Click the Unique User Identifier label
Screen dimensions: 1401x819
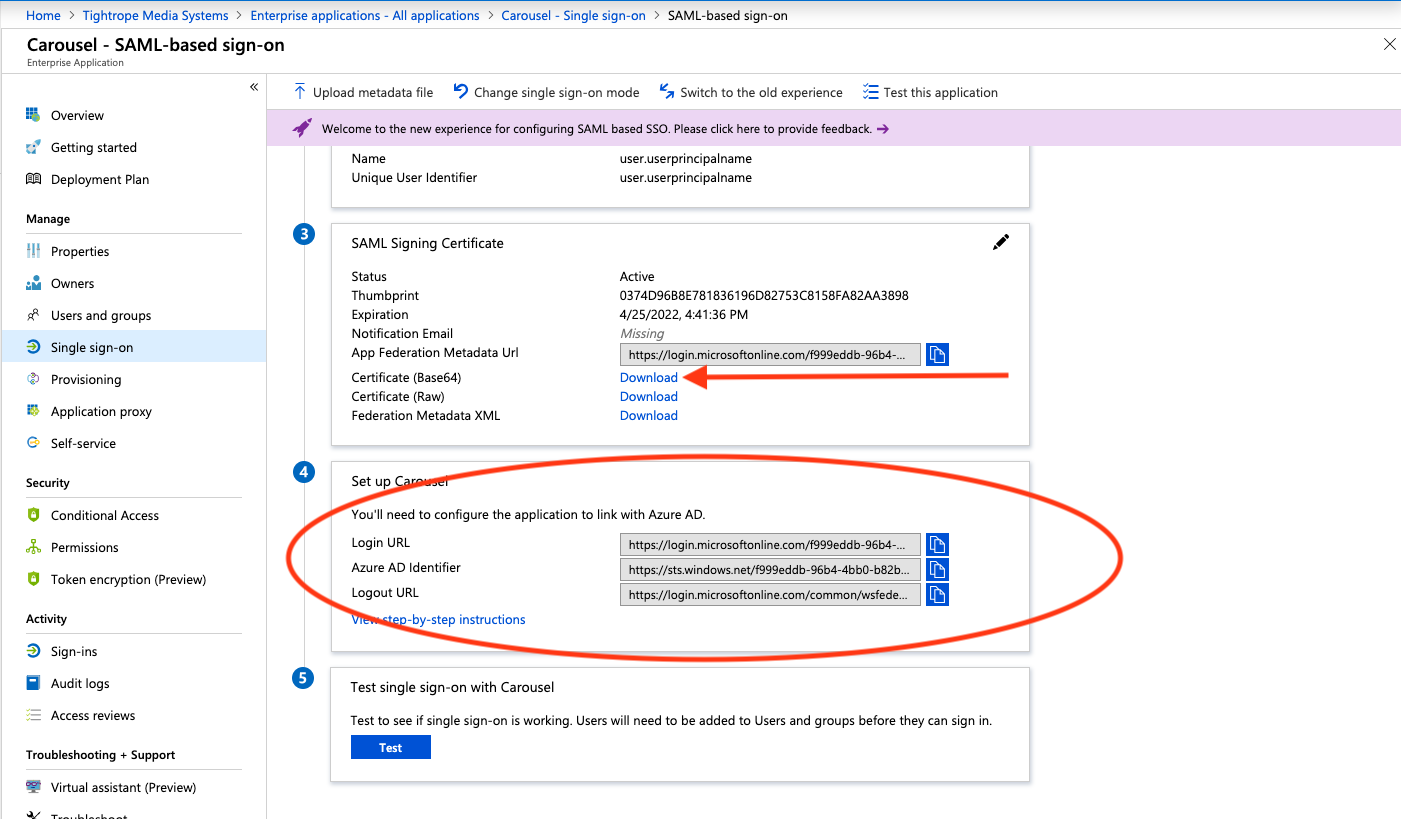point(414,177)
